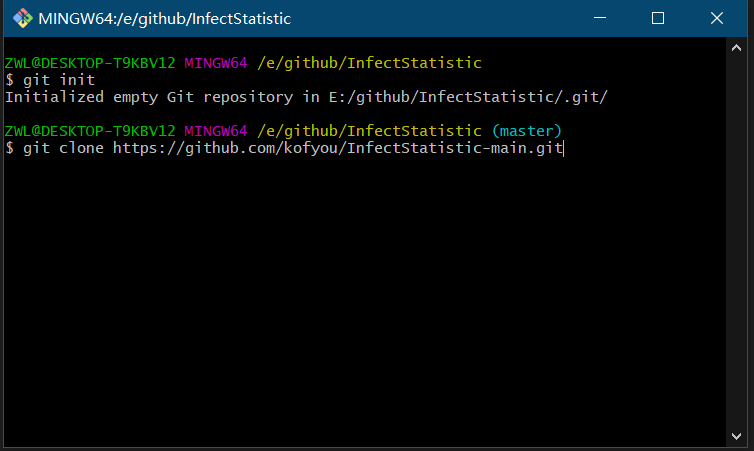Click the empty black terminal area

(364, 298)
